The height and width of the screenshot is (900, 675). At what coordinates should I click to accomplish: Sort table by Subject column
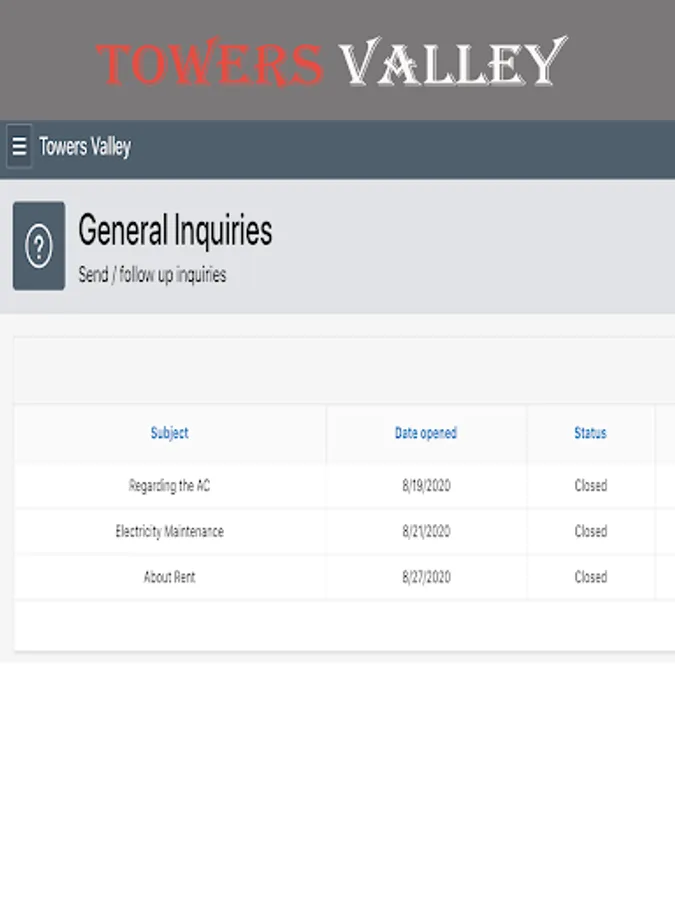[169, 433]
